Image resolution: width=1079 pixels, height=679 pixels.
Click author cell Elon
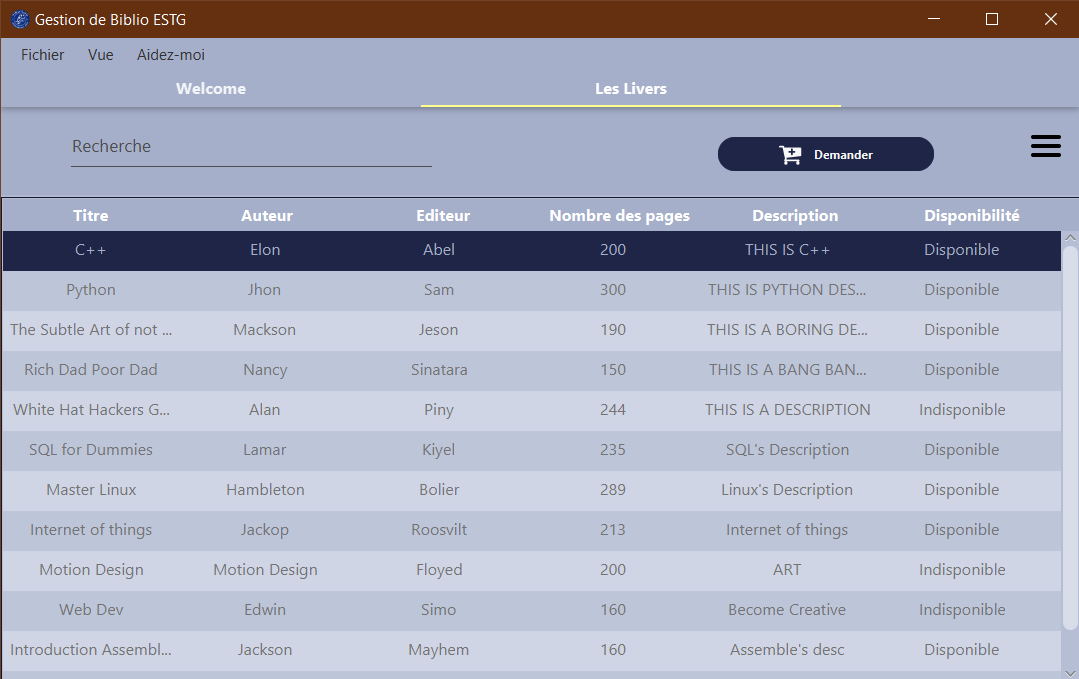[265, 250]
